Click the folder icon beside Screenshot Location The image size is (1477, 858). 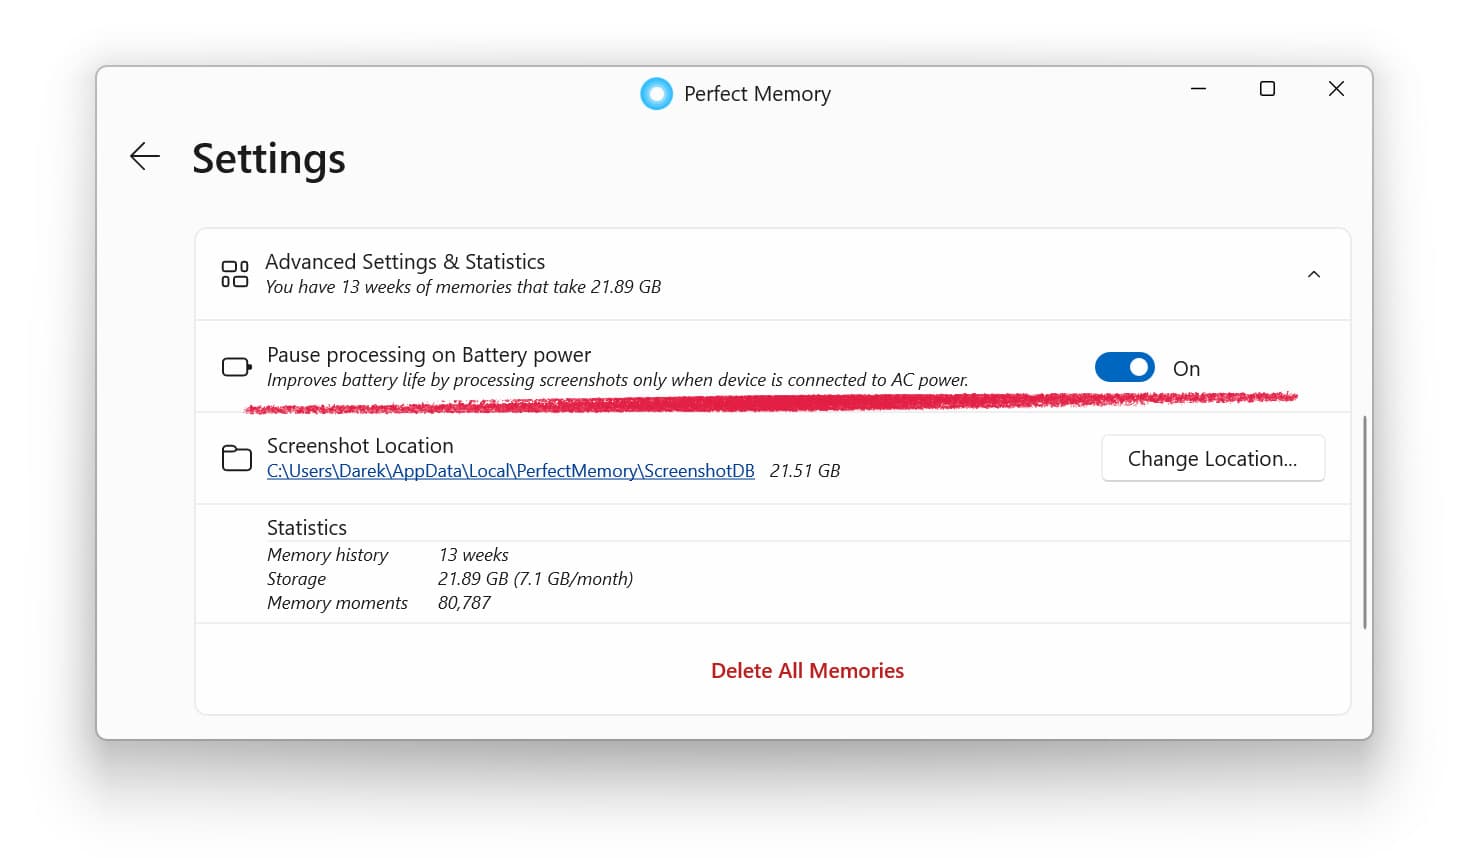tap(236, 457)
